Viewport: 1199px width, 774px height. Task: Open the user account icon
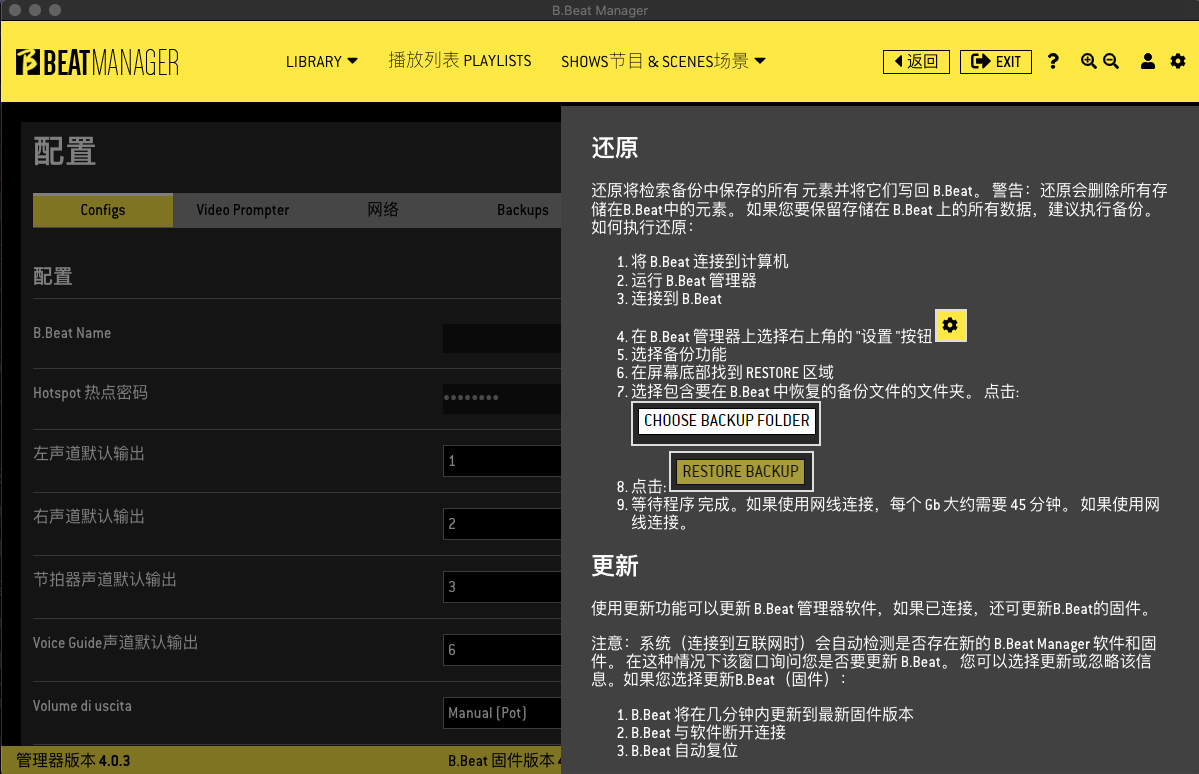[x=1148, y=61]
